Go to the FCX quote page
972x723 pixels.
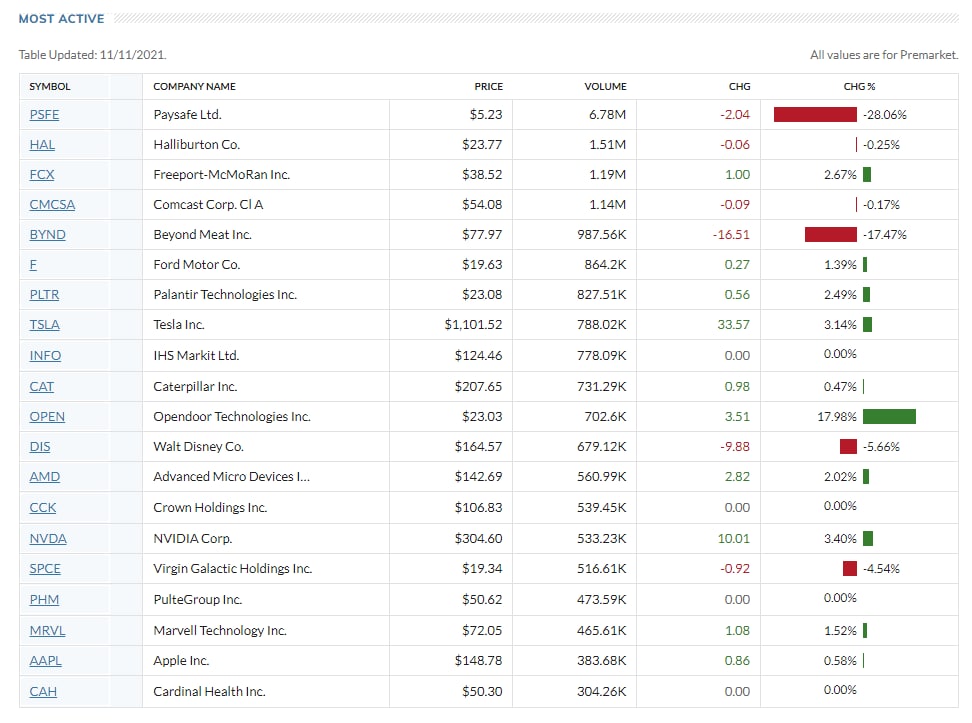(x=42, y=175)
